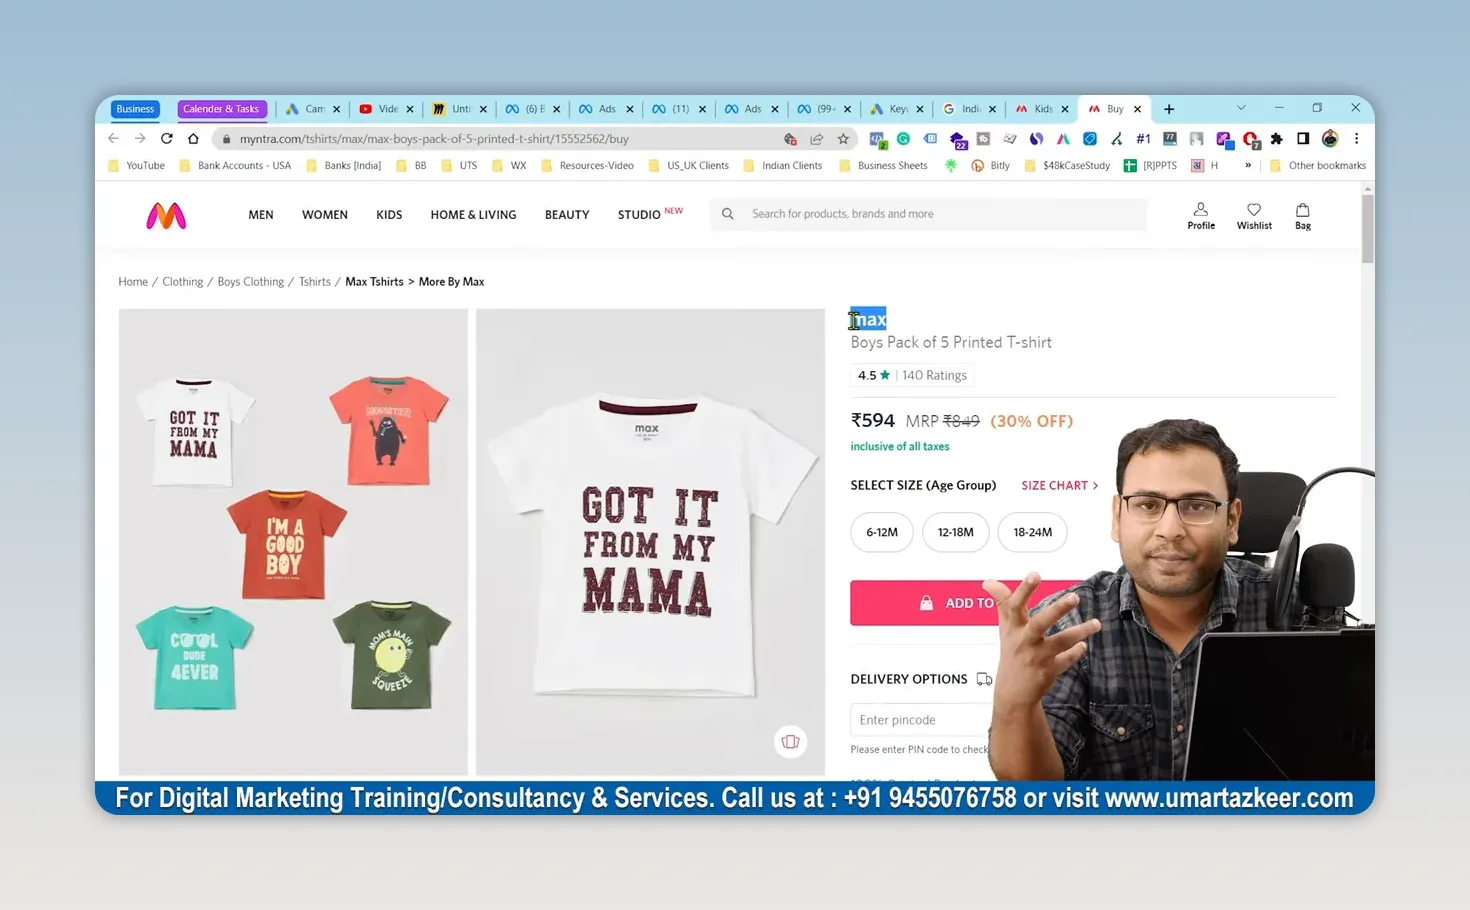
Task: Open the Grammarly extension icon
Action: pyautogui.click(x=903, y=139)
